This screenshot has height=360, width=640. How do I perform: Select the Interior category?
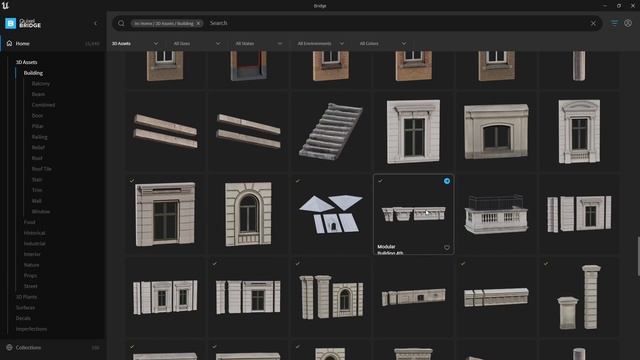coord(32,254)
